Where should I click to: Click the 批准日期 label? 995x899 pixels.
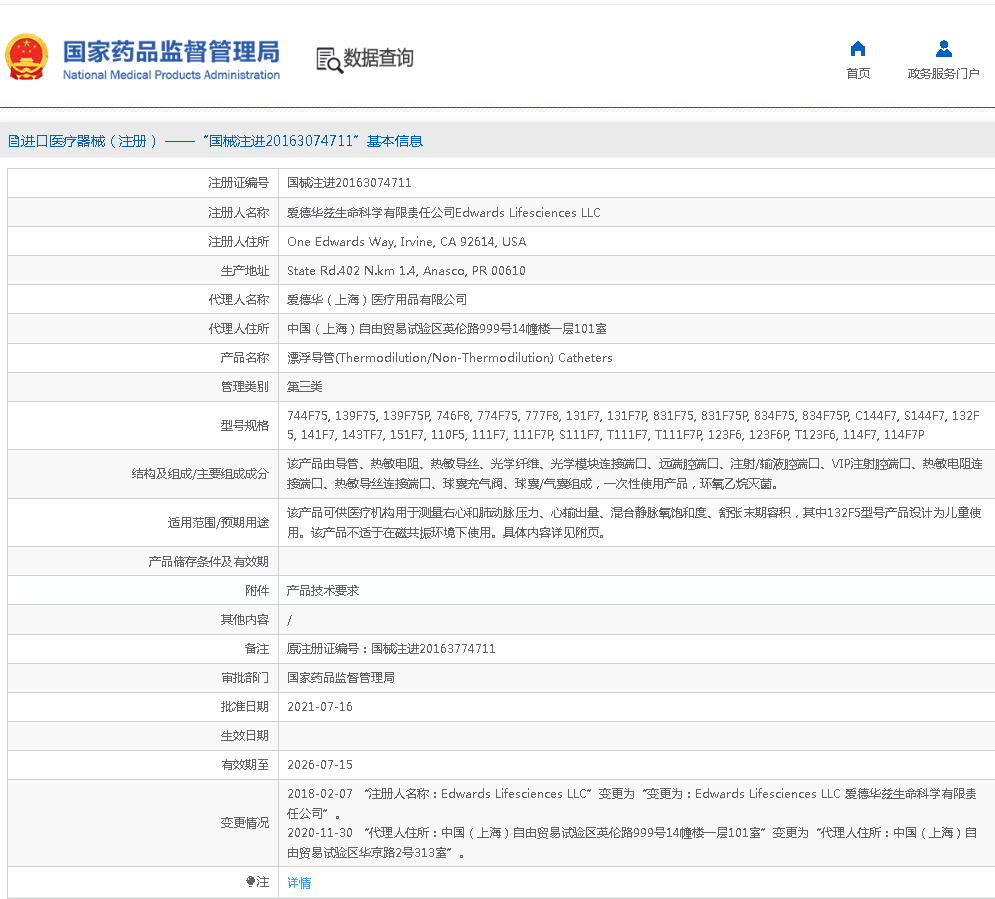click(x=245, y=707)
